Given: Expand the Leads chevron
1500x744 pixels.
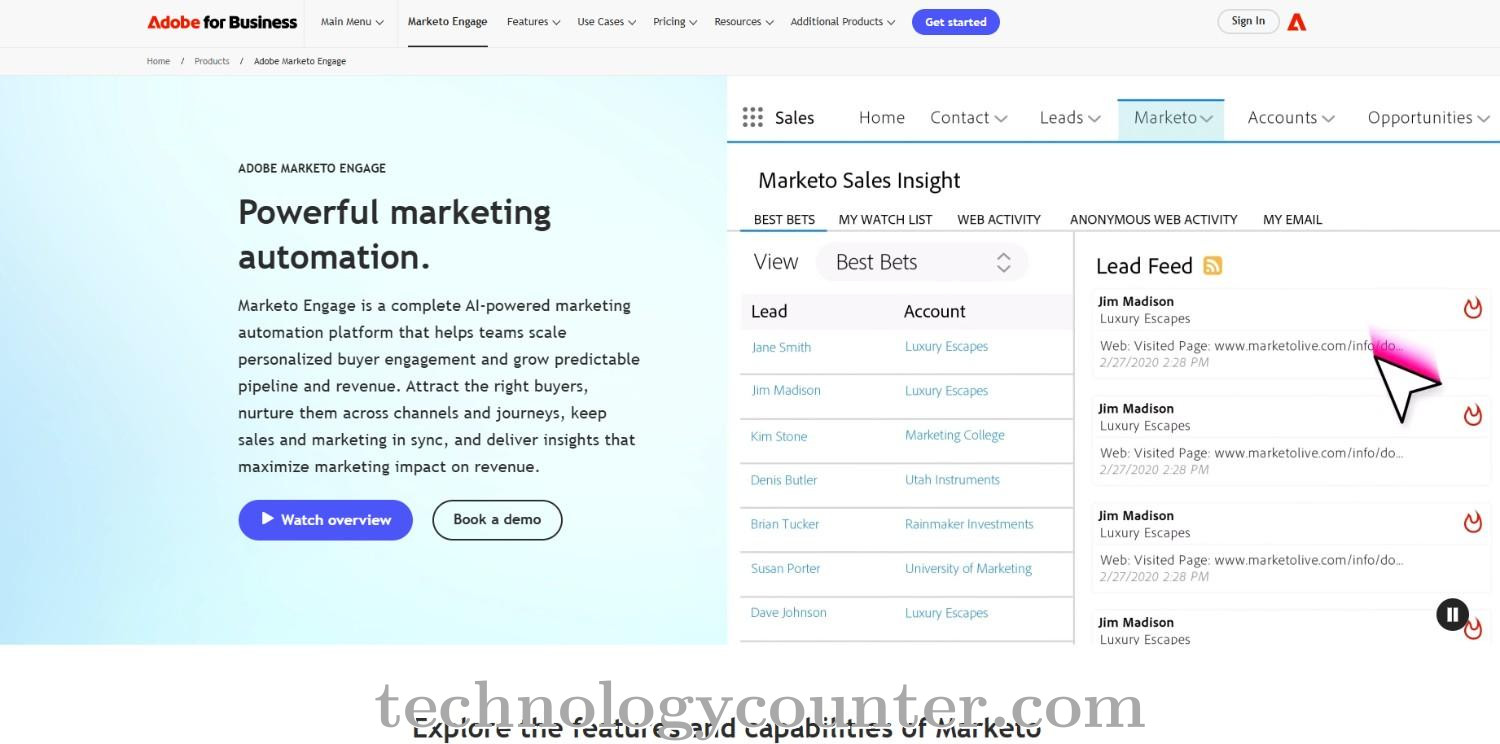Looking at the screenshot, I should 1095,118.
